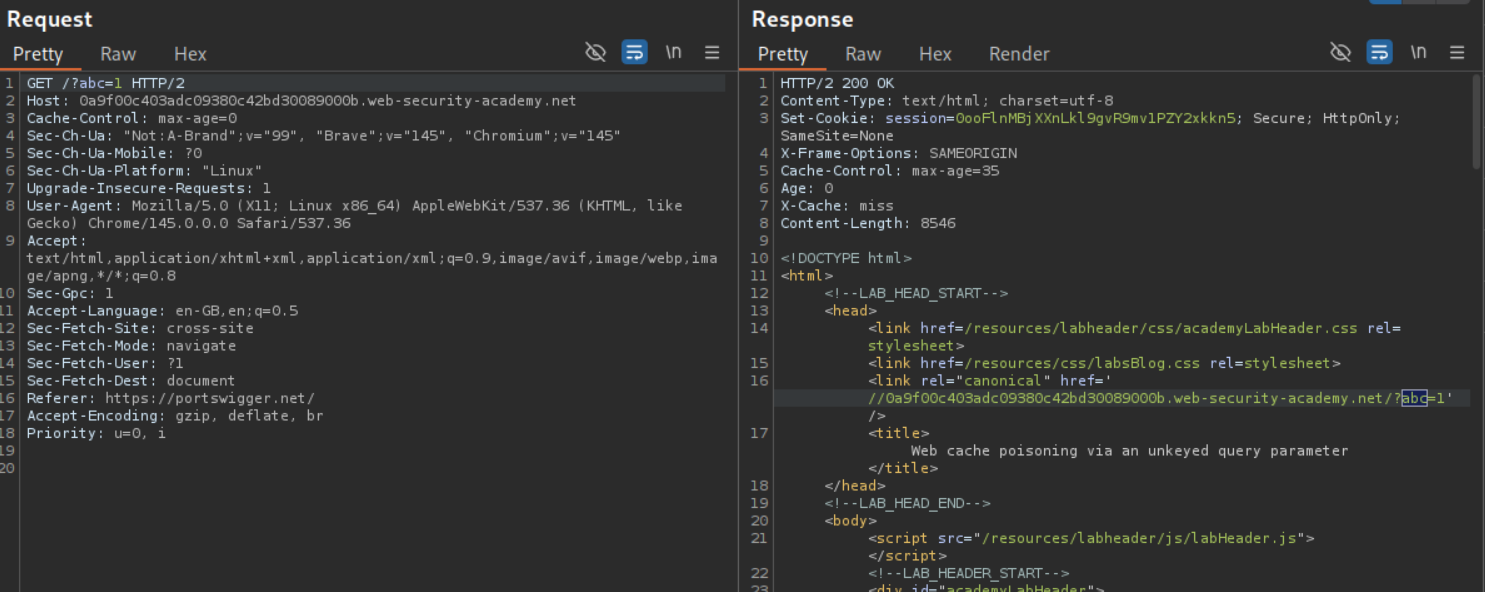Viewport: 1485px width, 592px height.
Task: Open the Request editor hamburger menu
Action: [x=712, y=53]
